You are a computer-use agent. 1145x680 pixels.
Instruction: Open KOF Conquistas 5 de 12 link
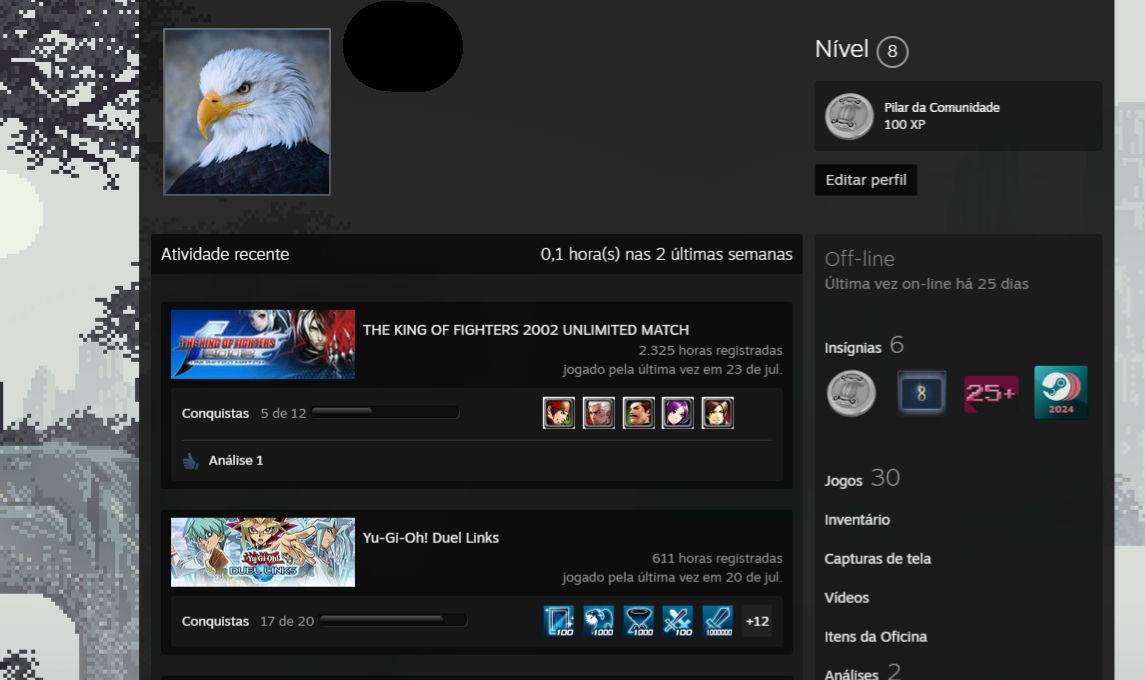click(244, 413)
